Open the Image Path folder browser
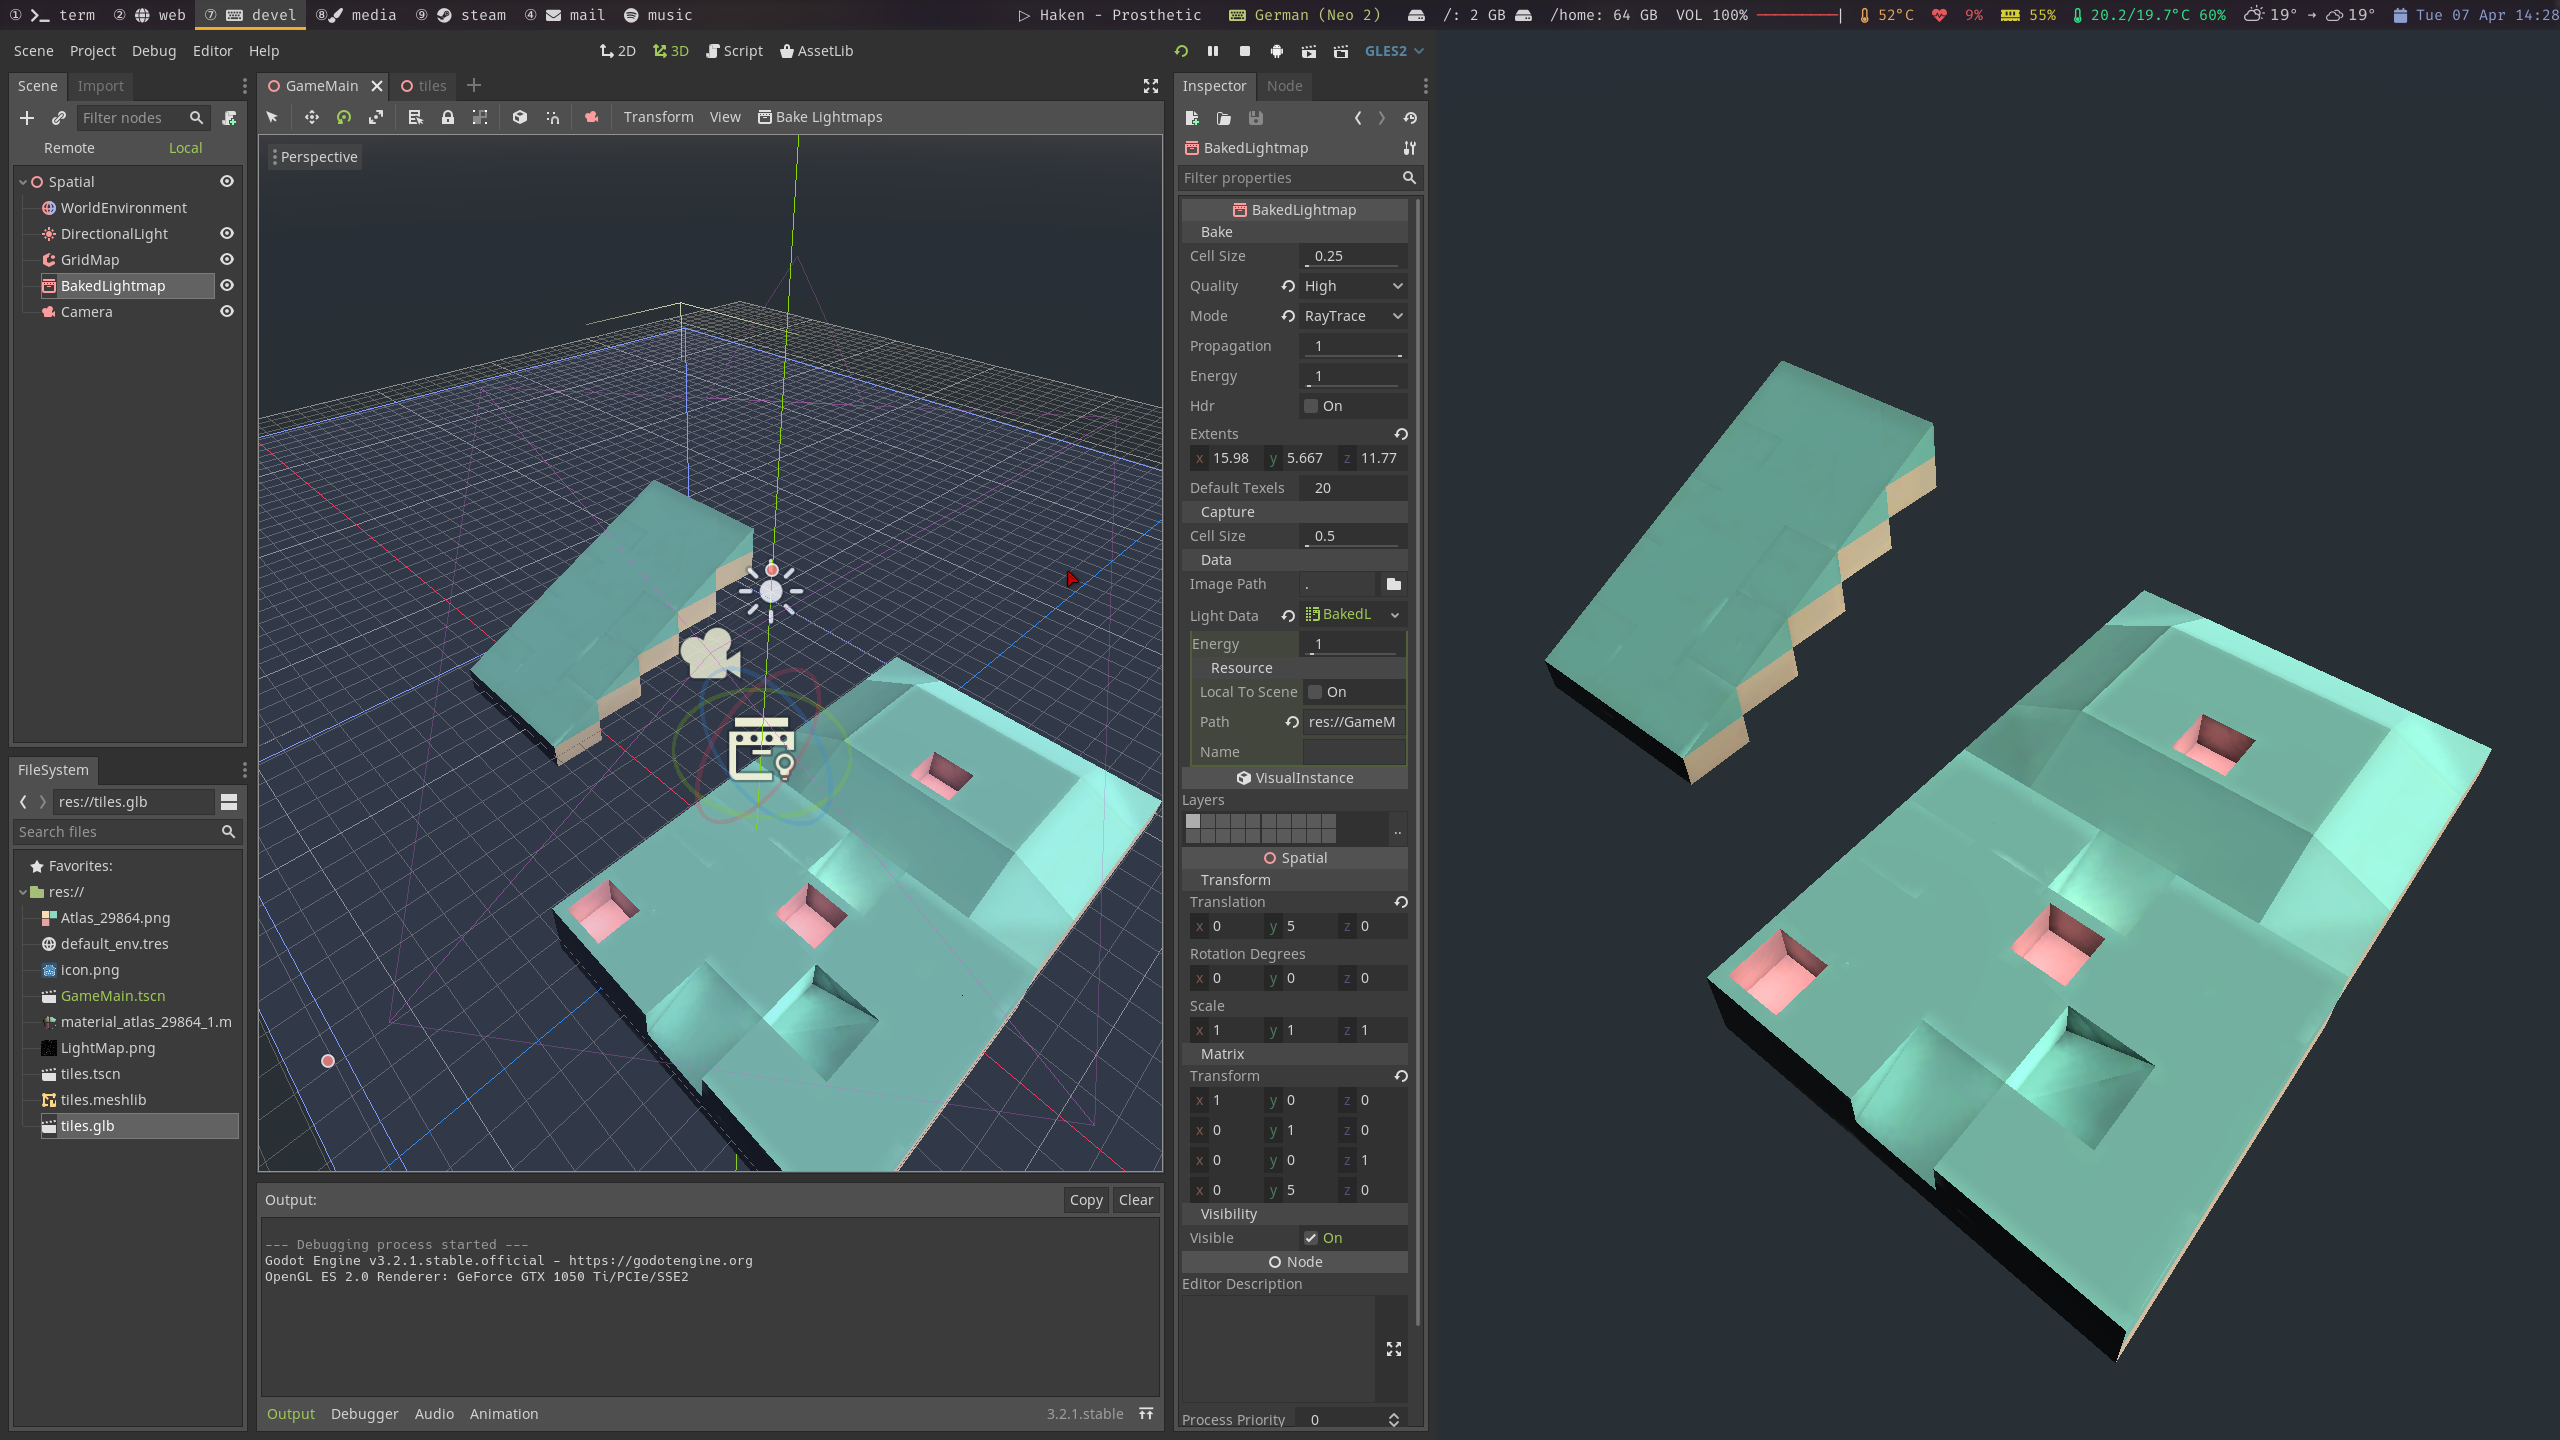Screen dimensions: 2560x1440 point(1393,584)
